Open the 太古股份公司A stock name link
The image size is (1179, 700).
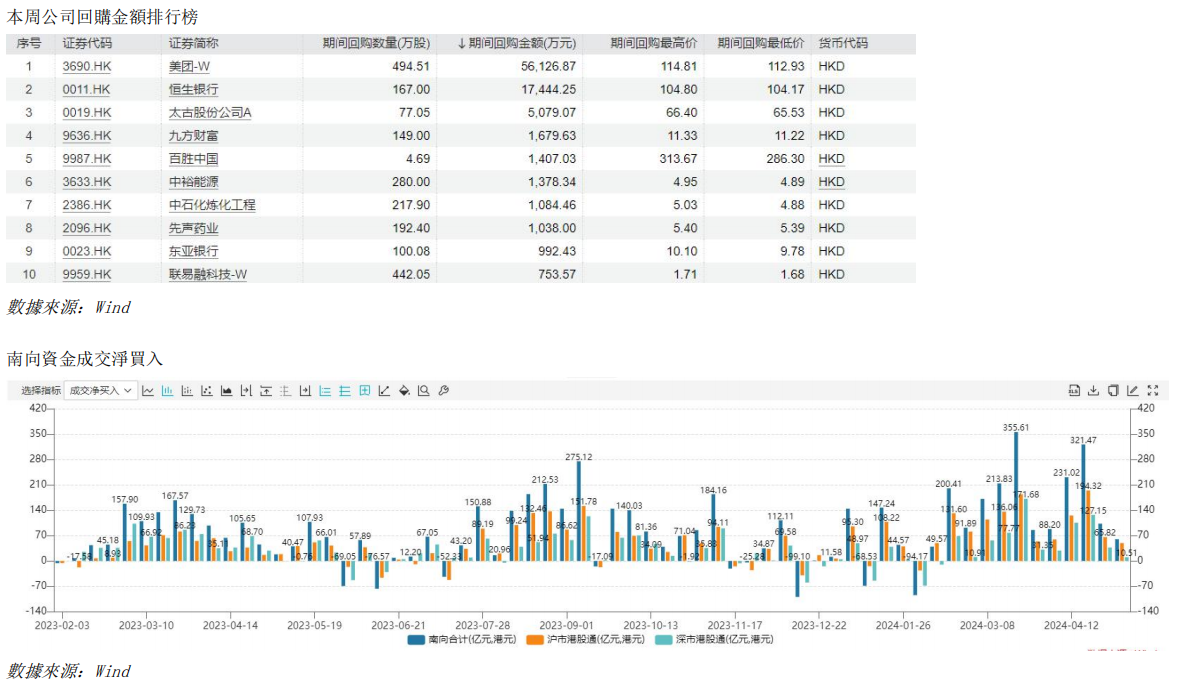tap(210, 113)
